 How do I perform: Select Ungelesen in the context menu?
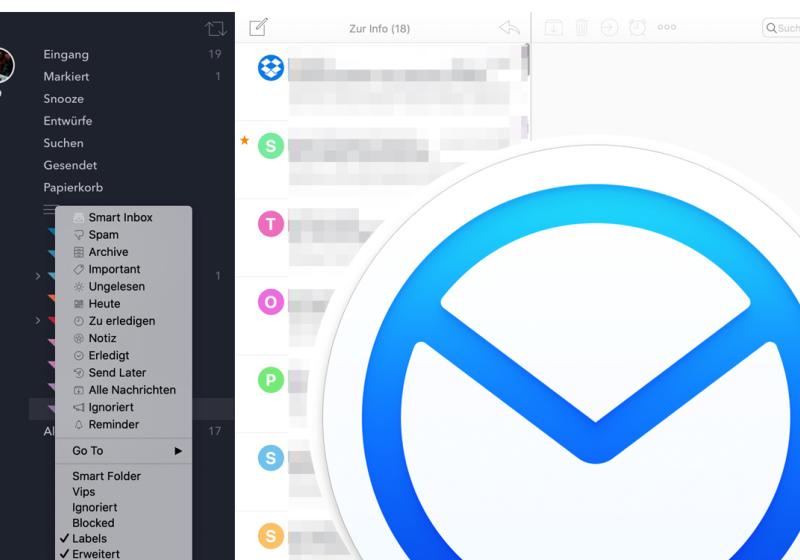tap(117, 287)
